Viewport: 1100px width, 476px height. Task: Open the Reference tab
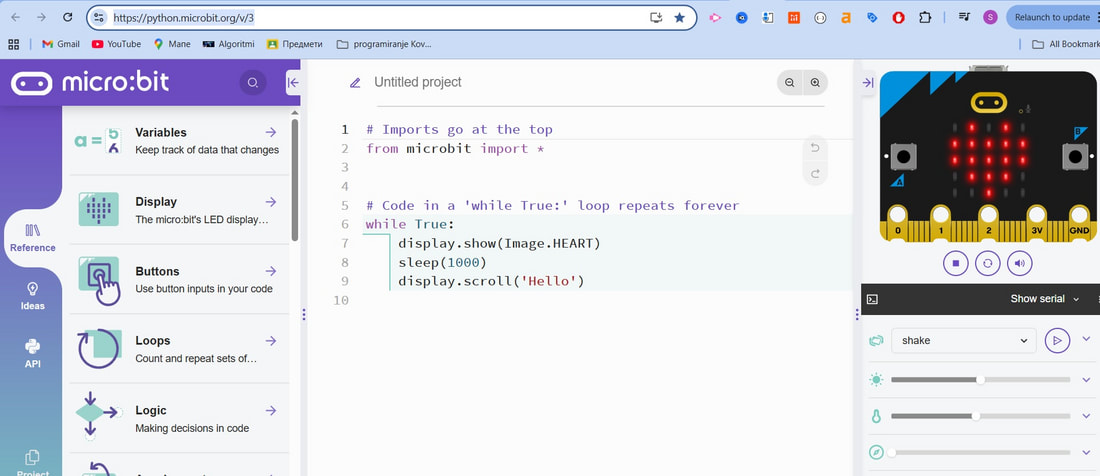pyautogui.click(x=32, y=238)
